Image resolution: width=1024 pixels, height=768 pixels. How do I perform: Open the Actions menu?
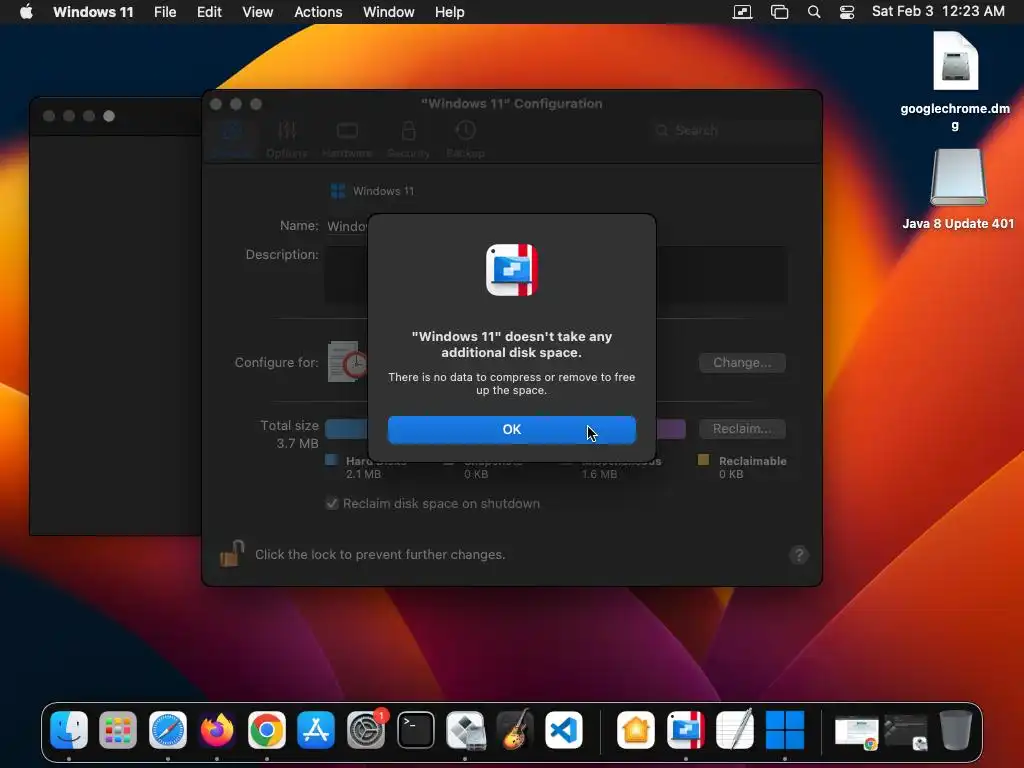318,12
